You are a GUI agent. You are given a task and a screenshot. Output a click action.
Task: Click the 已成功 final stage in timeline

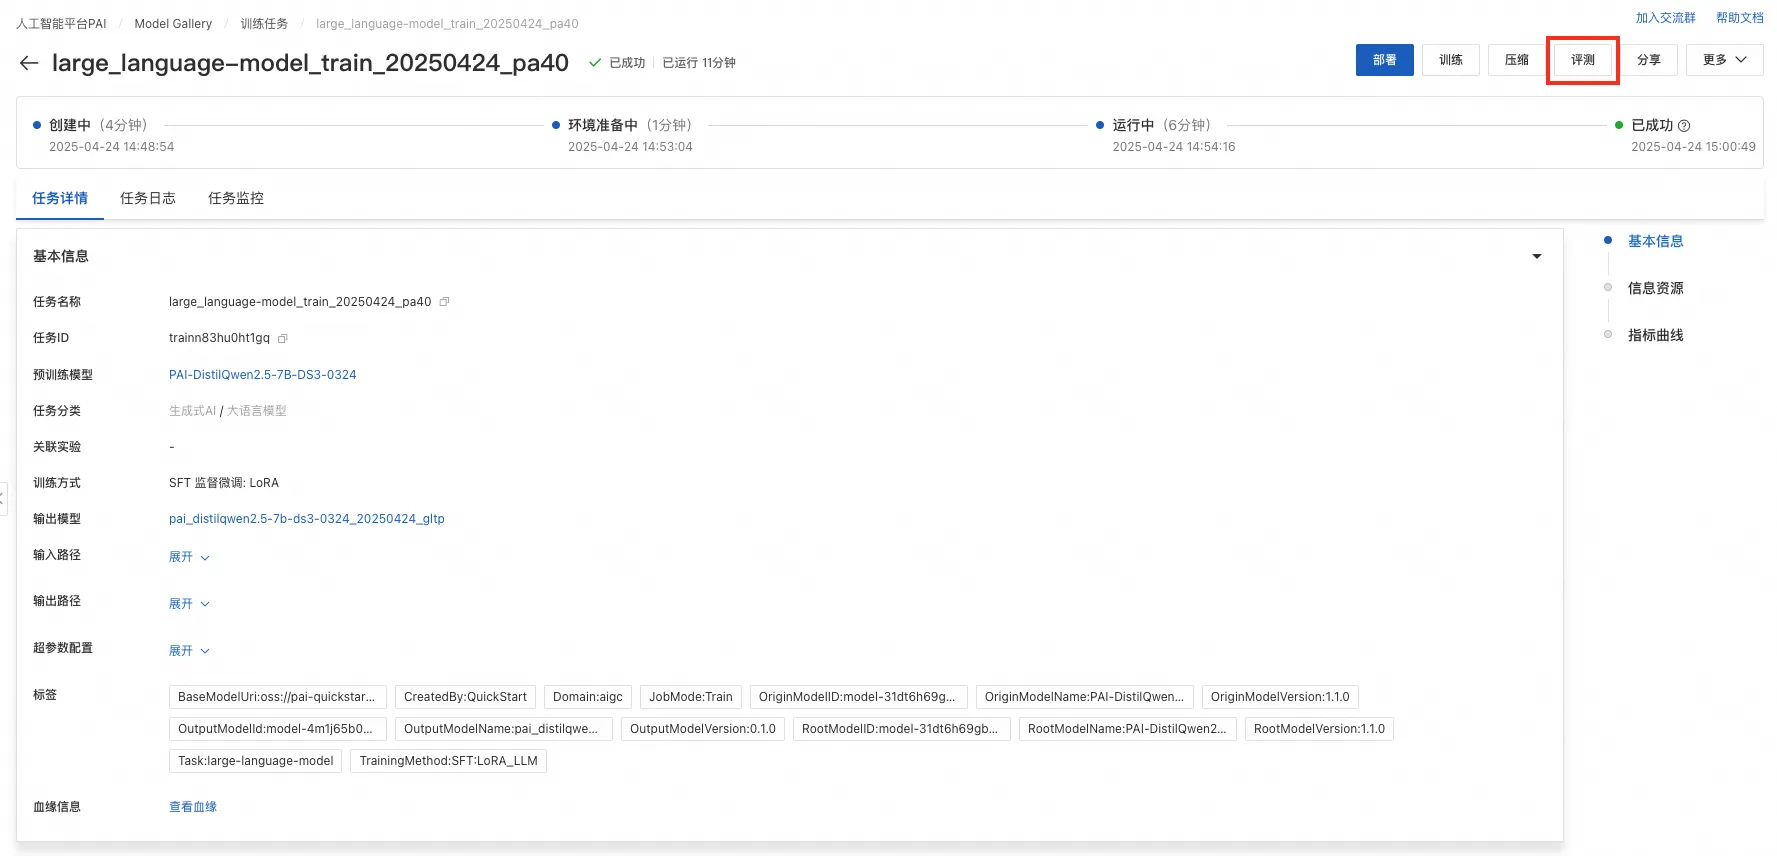point(1652,126)
